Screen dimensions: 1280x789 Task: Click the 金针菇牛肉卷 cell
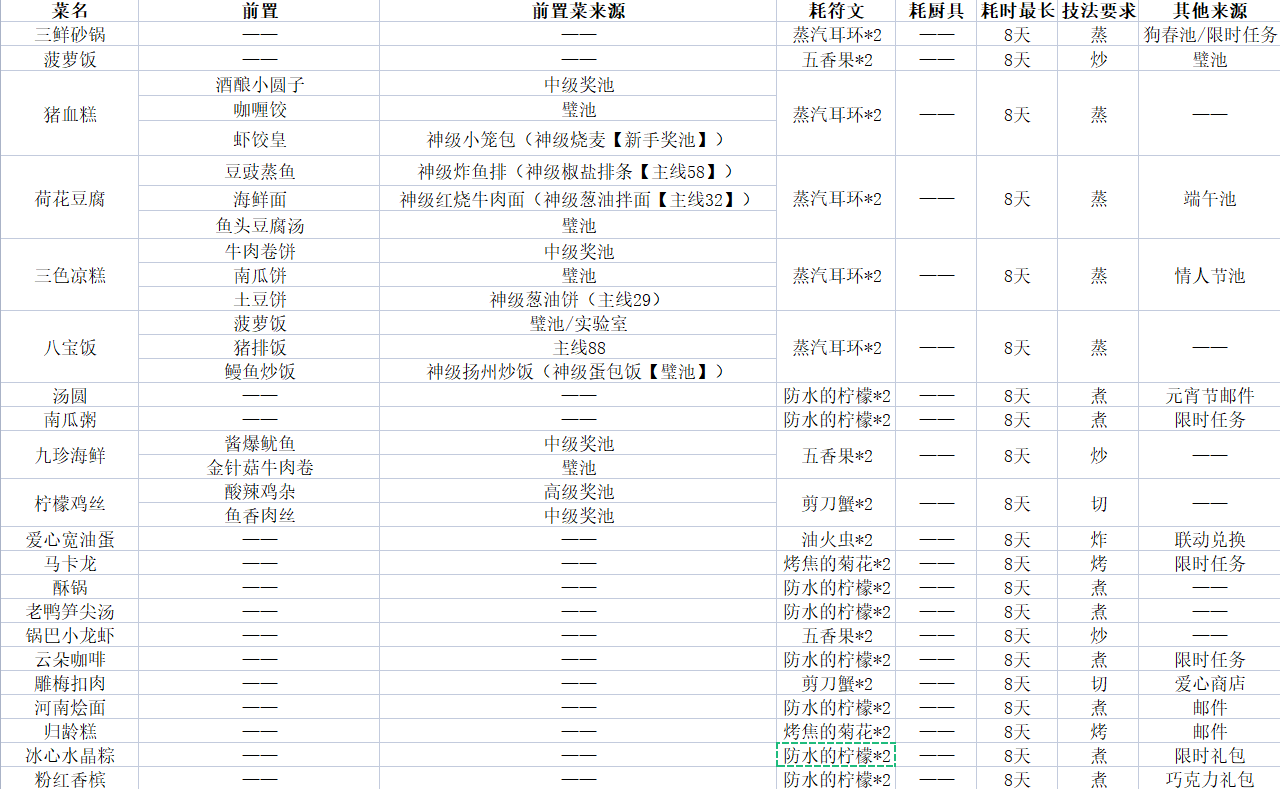[260, 467]
